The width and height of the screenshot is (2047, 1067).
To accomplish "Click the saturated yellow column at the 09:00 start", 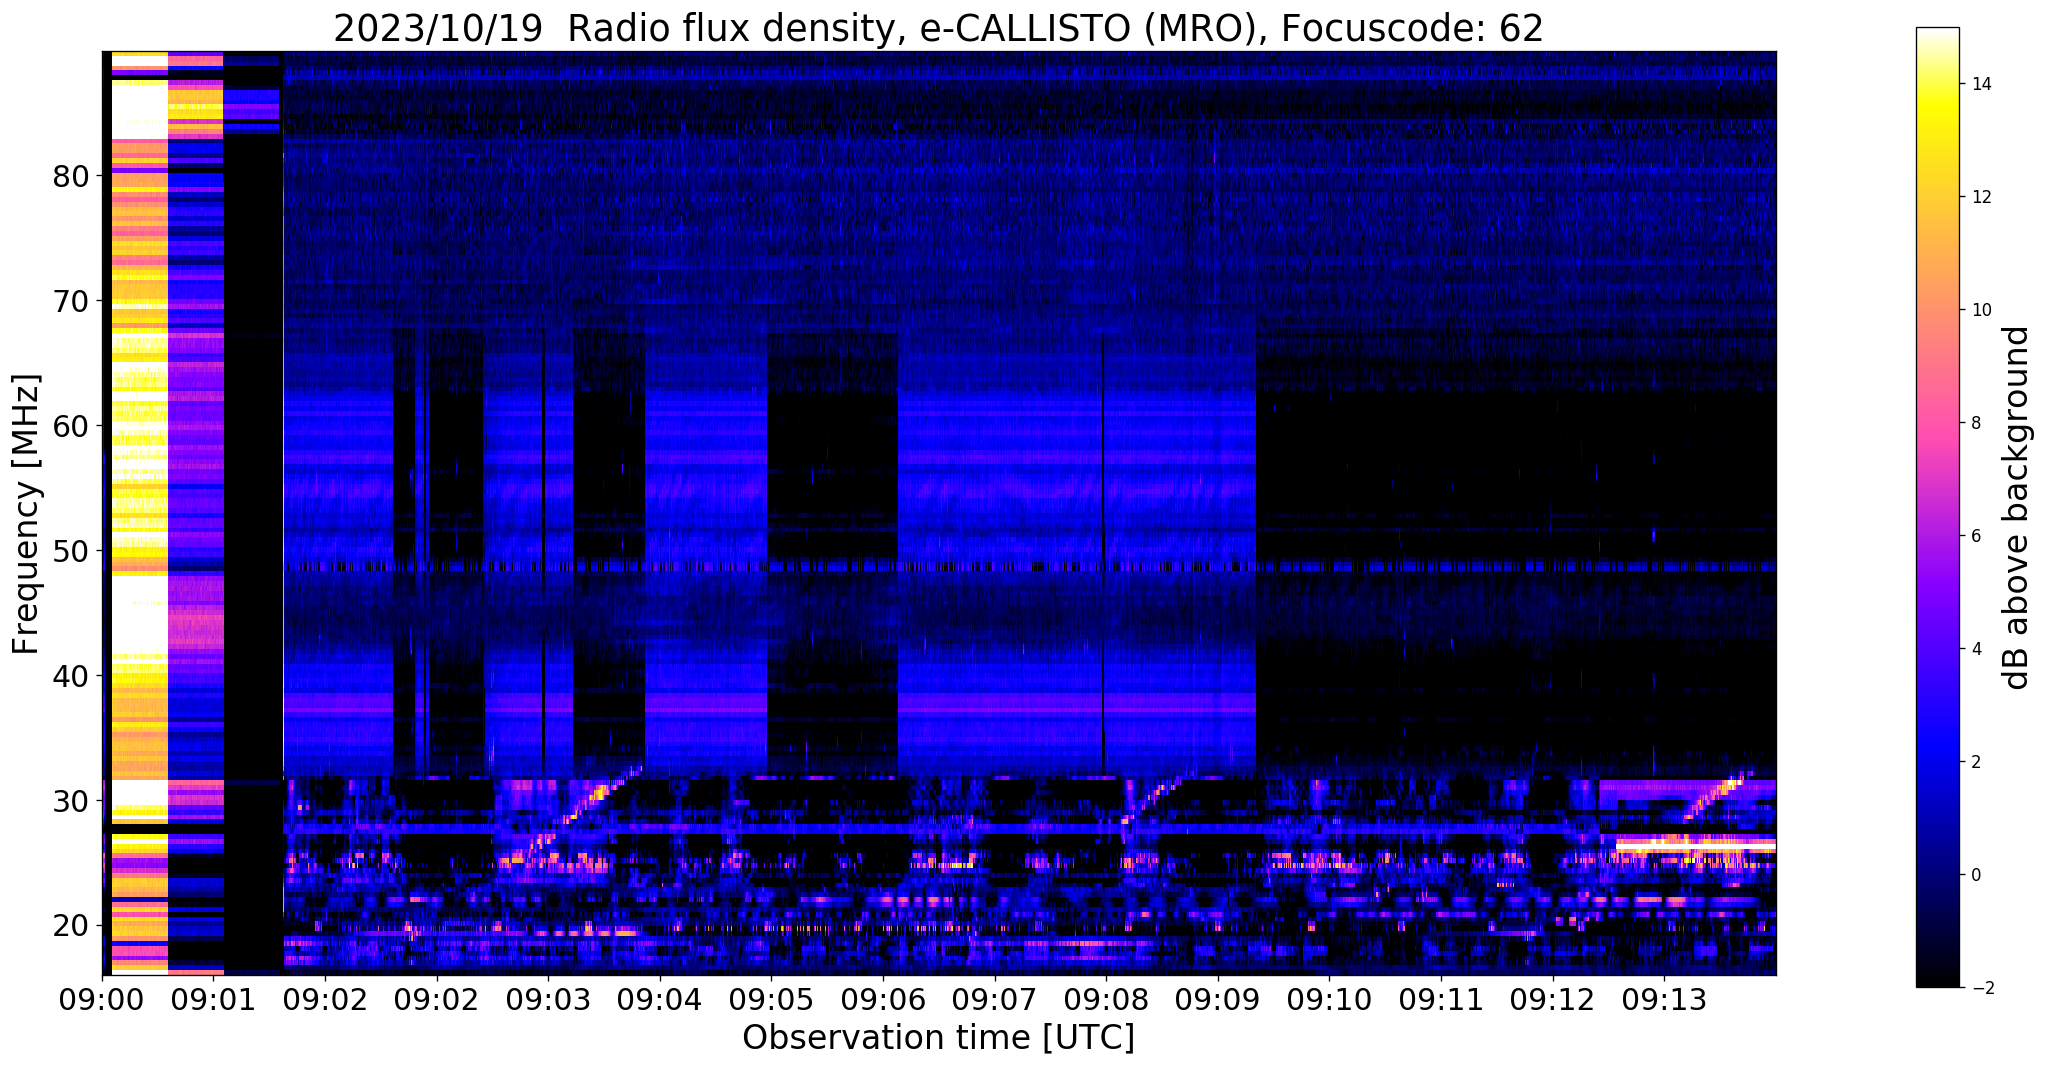I will pyautogui.click(x=139, y=512).
